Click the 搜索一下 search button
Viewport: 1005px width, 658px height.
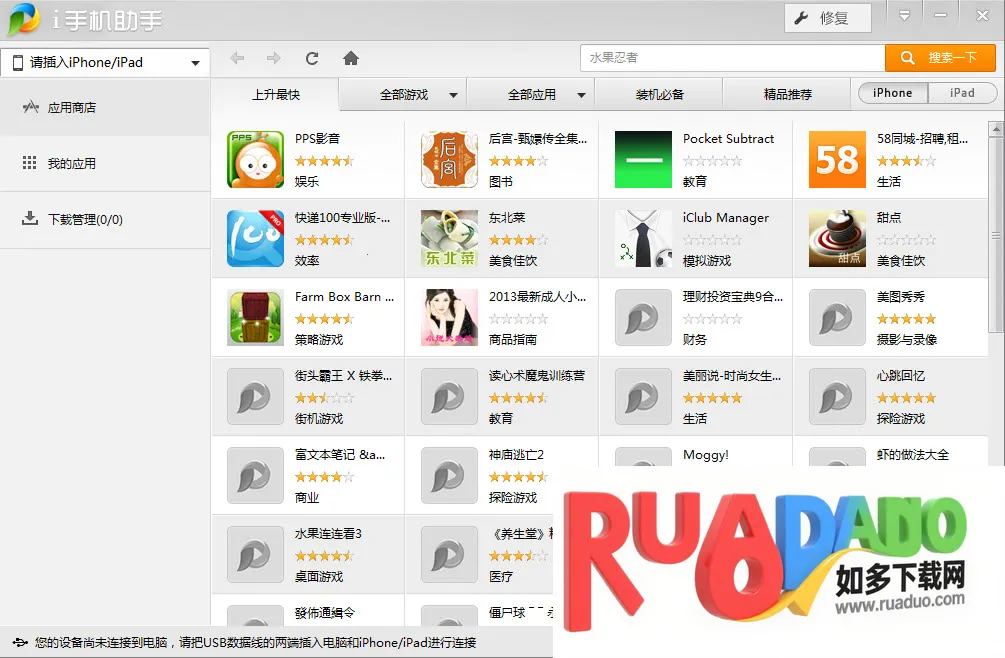[x=940, y=58]
